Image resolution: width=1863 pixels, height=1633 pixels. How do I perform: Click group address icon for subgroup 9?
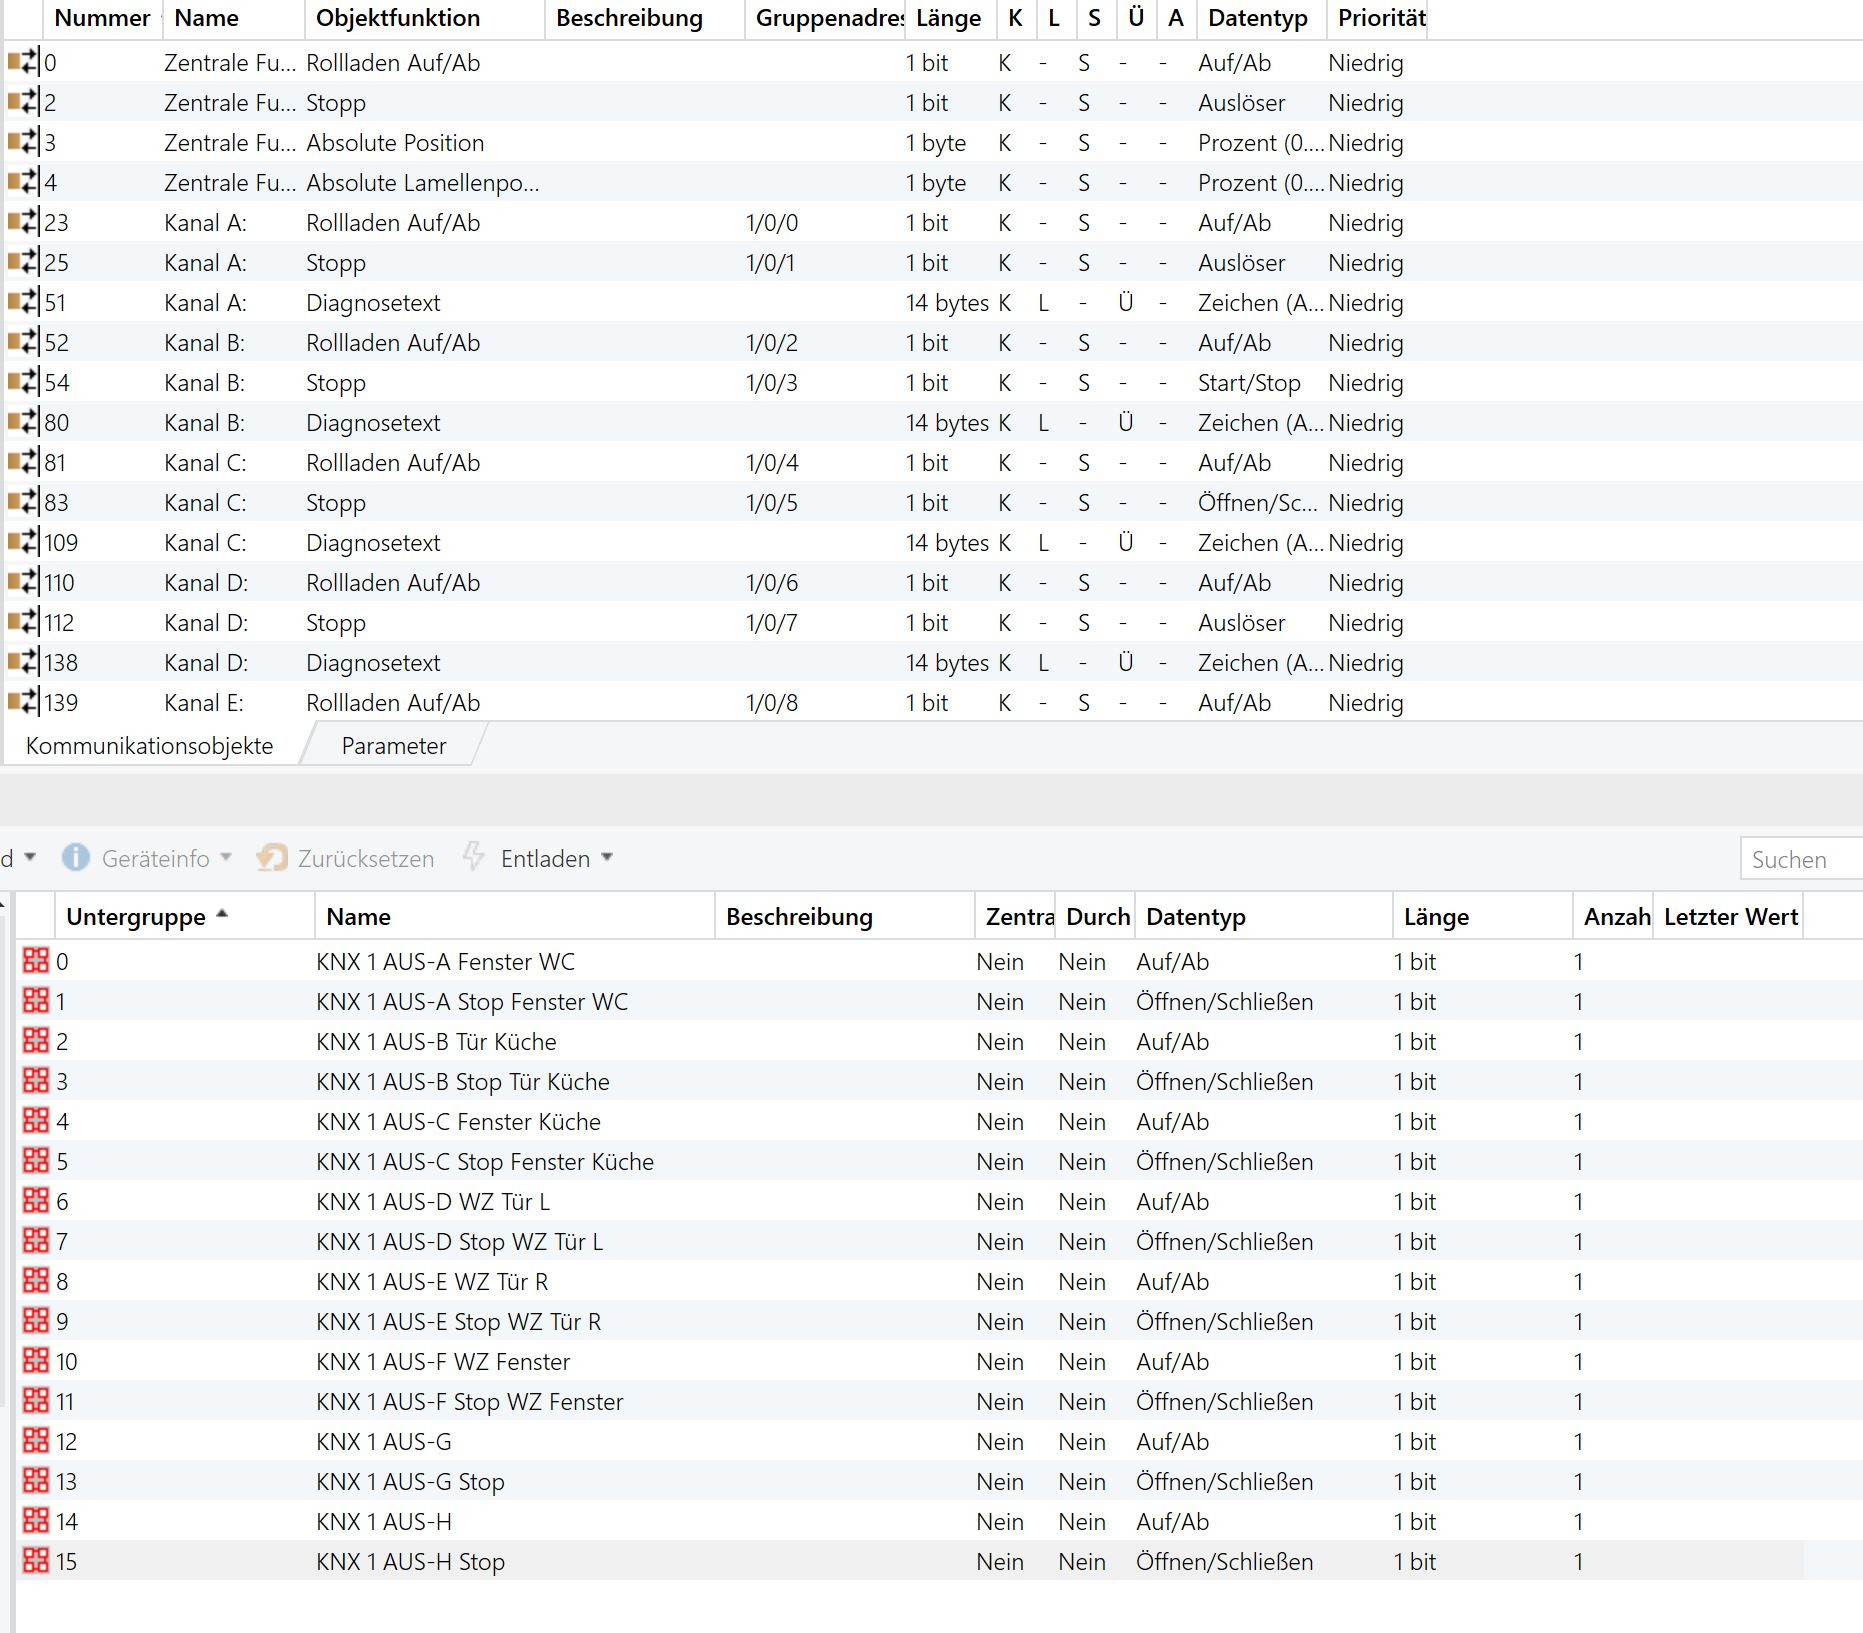[36, 1321]
